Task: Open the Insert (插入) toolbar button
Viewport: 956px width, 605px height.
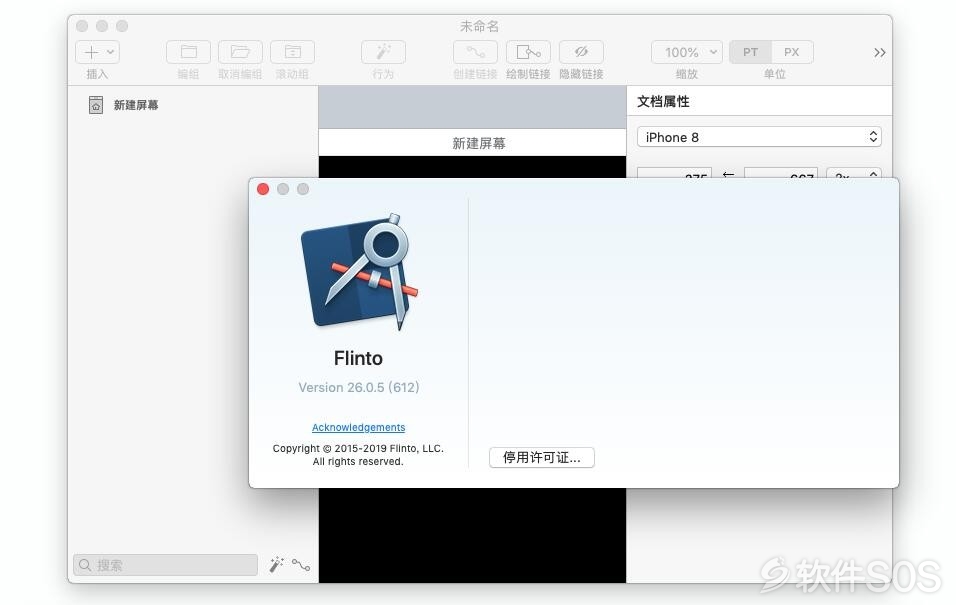Action: tap(98, 52)
